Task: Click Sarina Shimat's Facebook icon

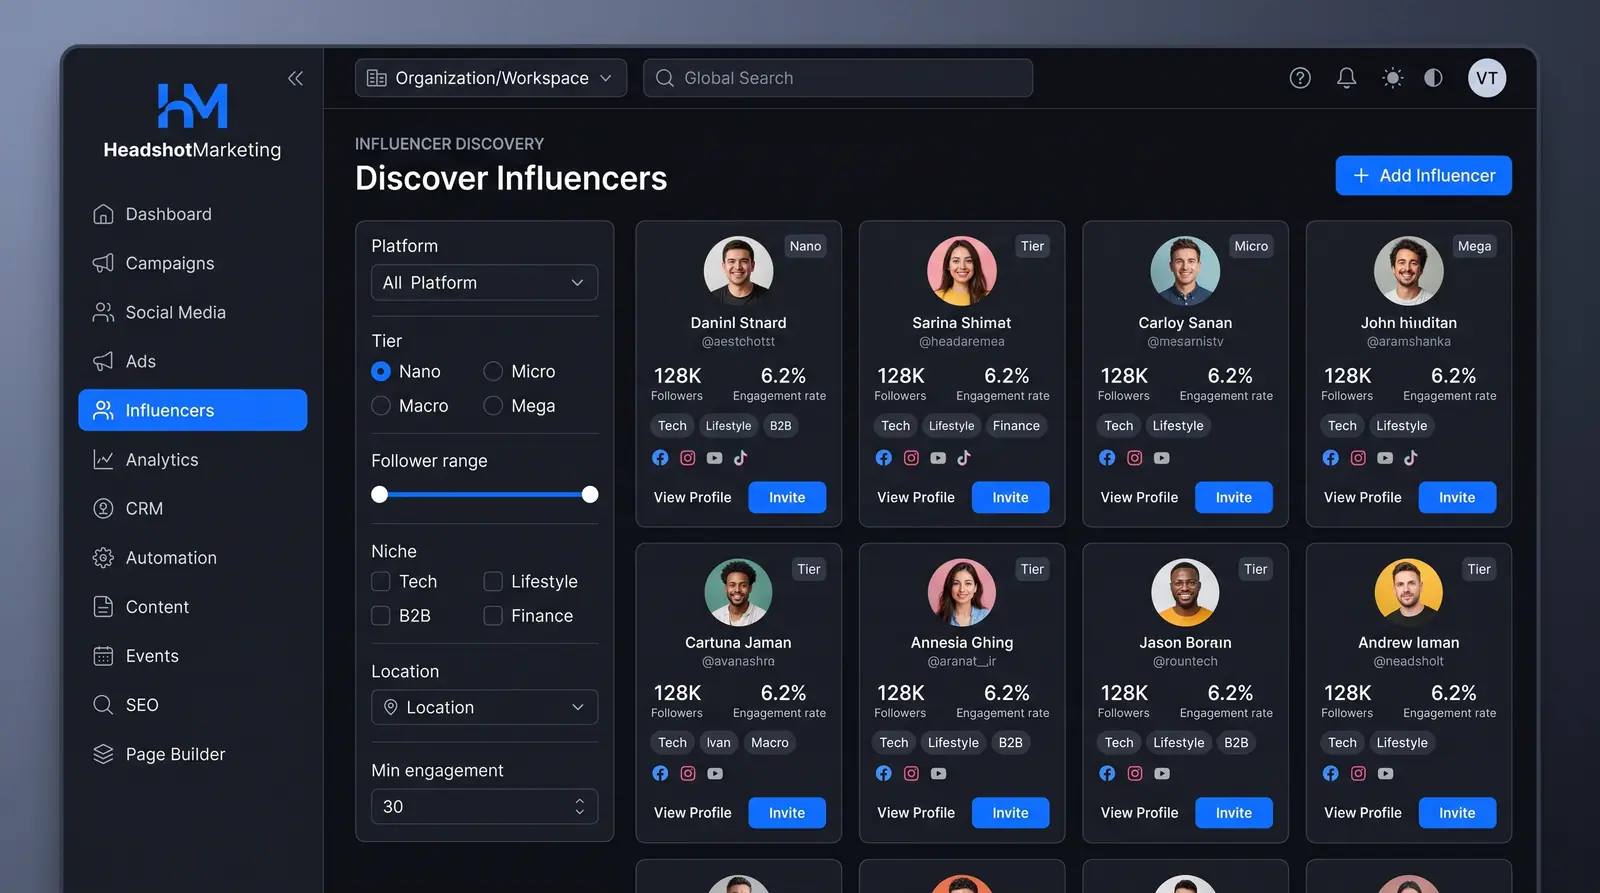Action: click(x=884, y=458)
